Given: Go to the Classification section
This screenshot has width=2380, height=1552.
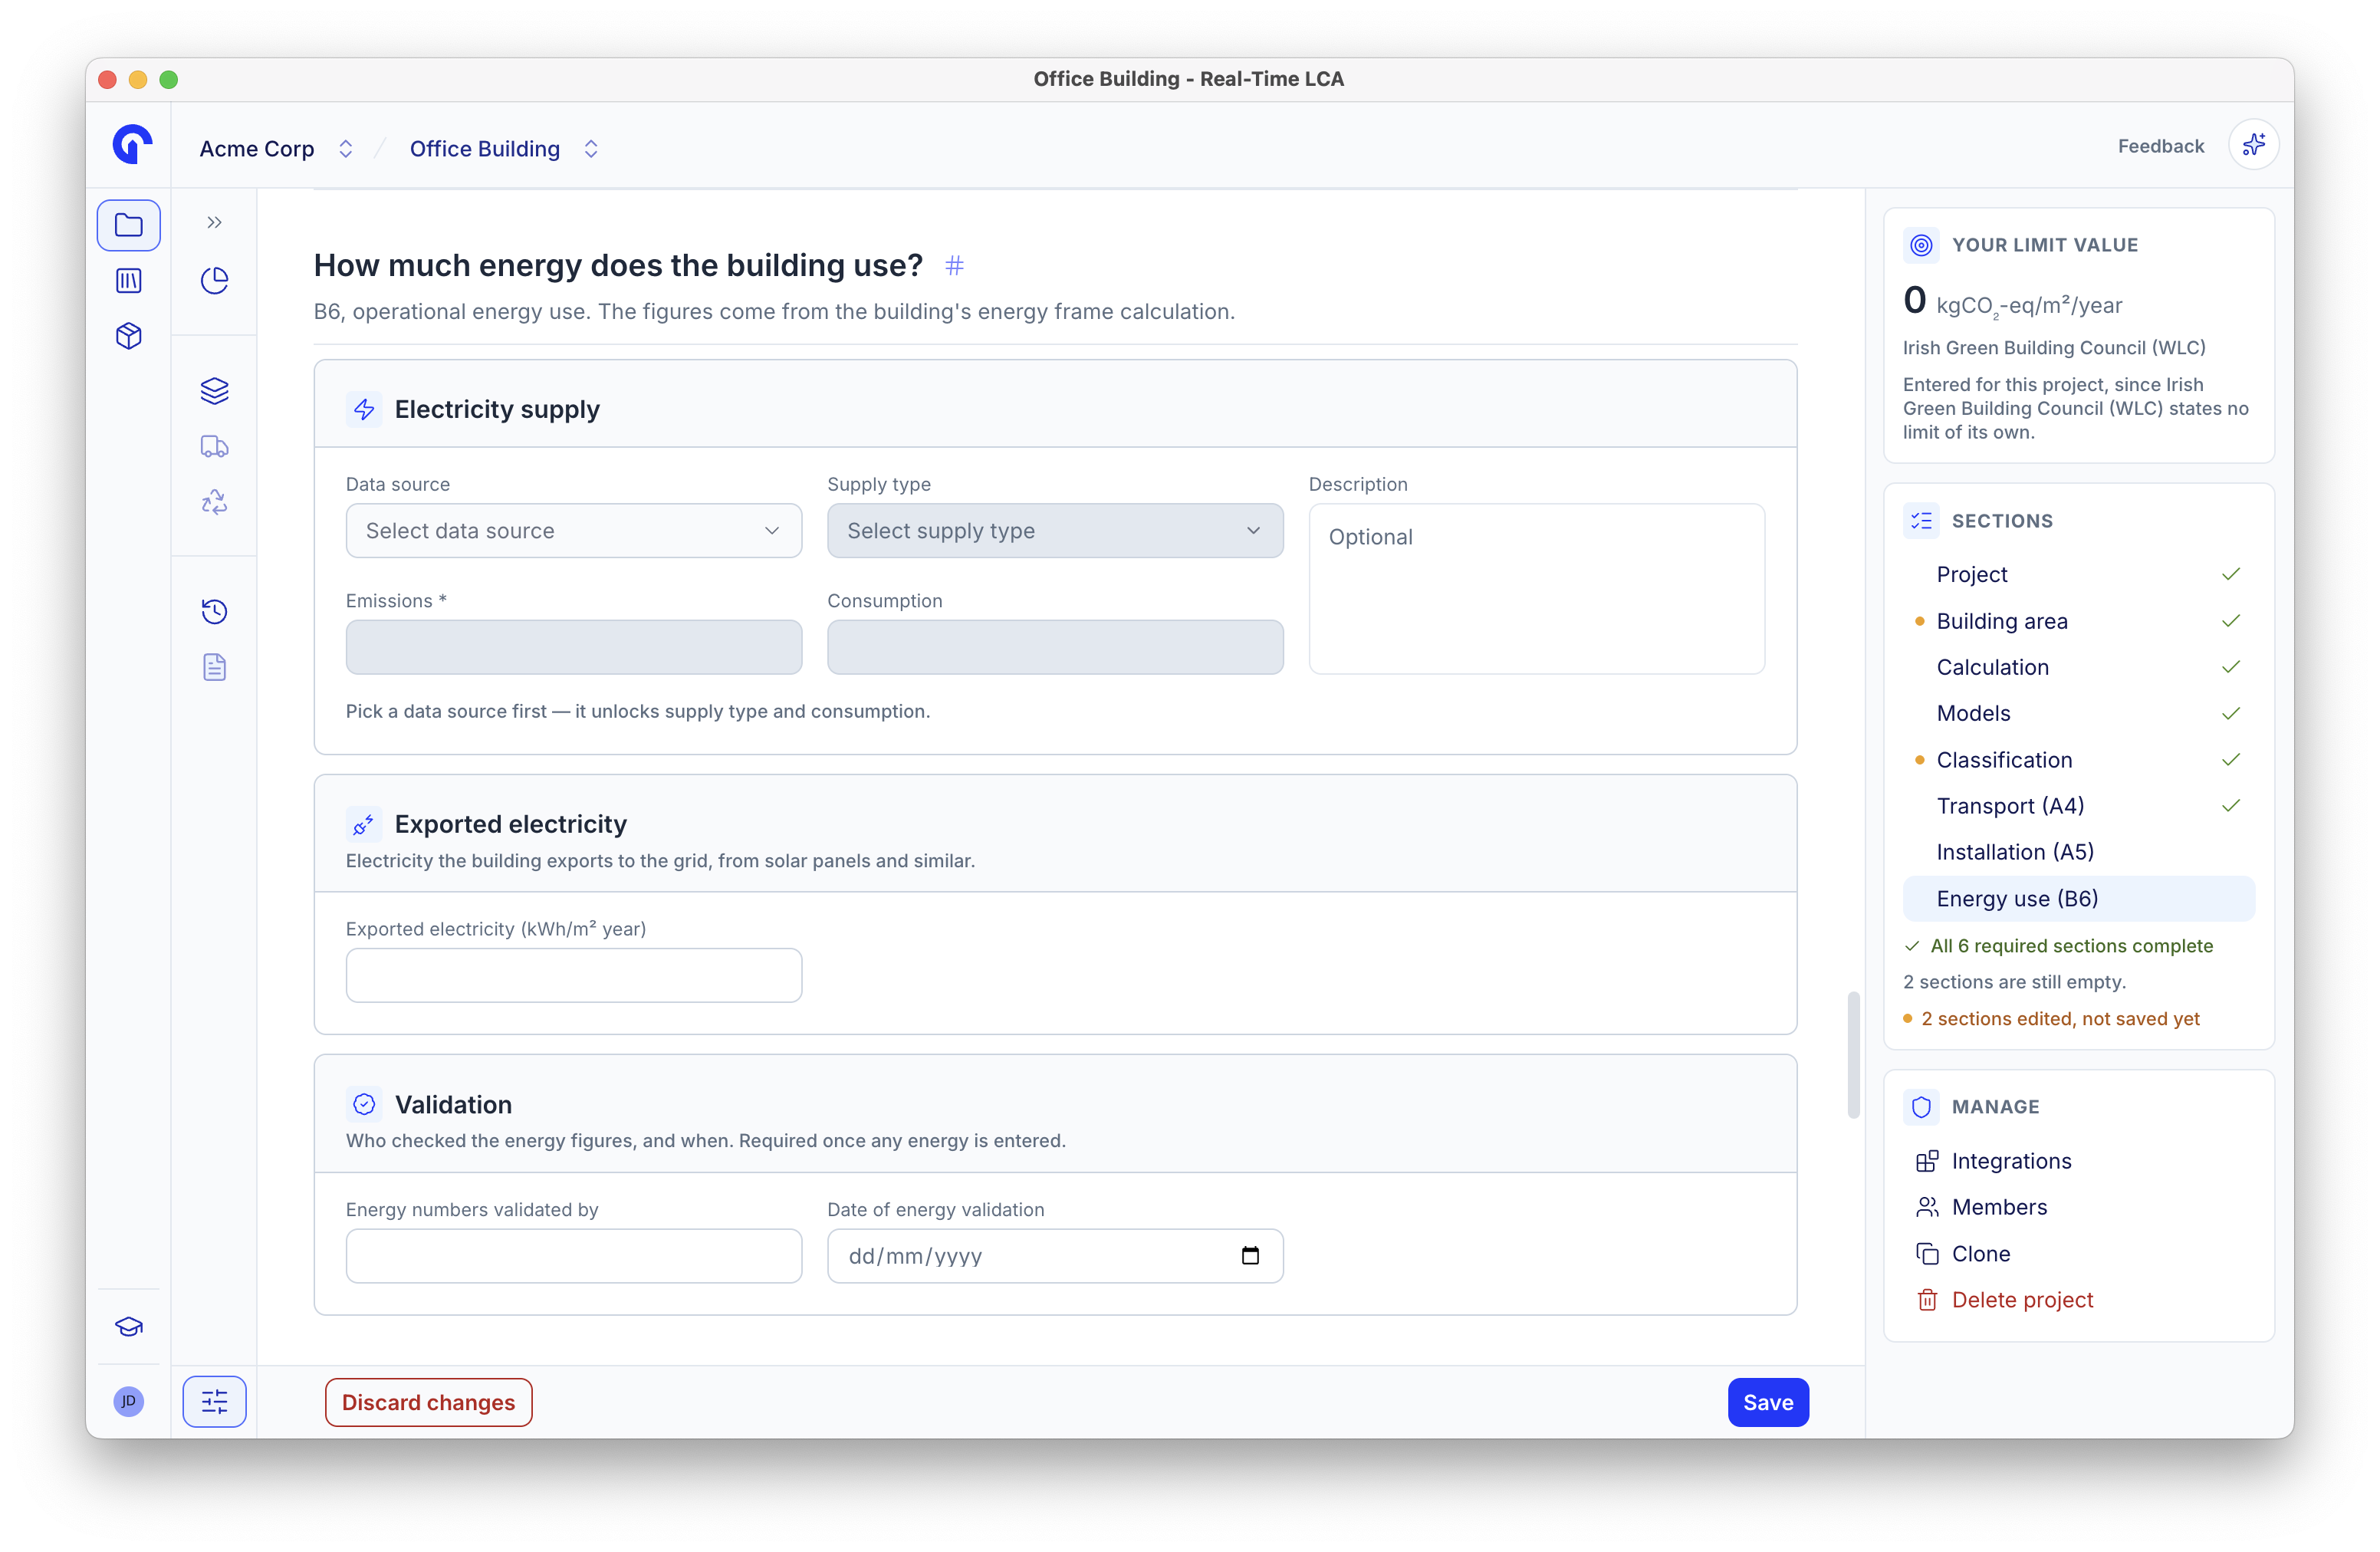Looking at the screenshot, I should [2078, 760].
